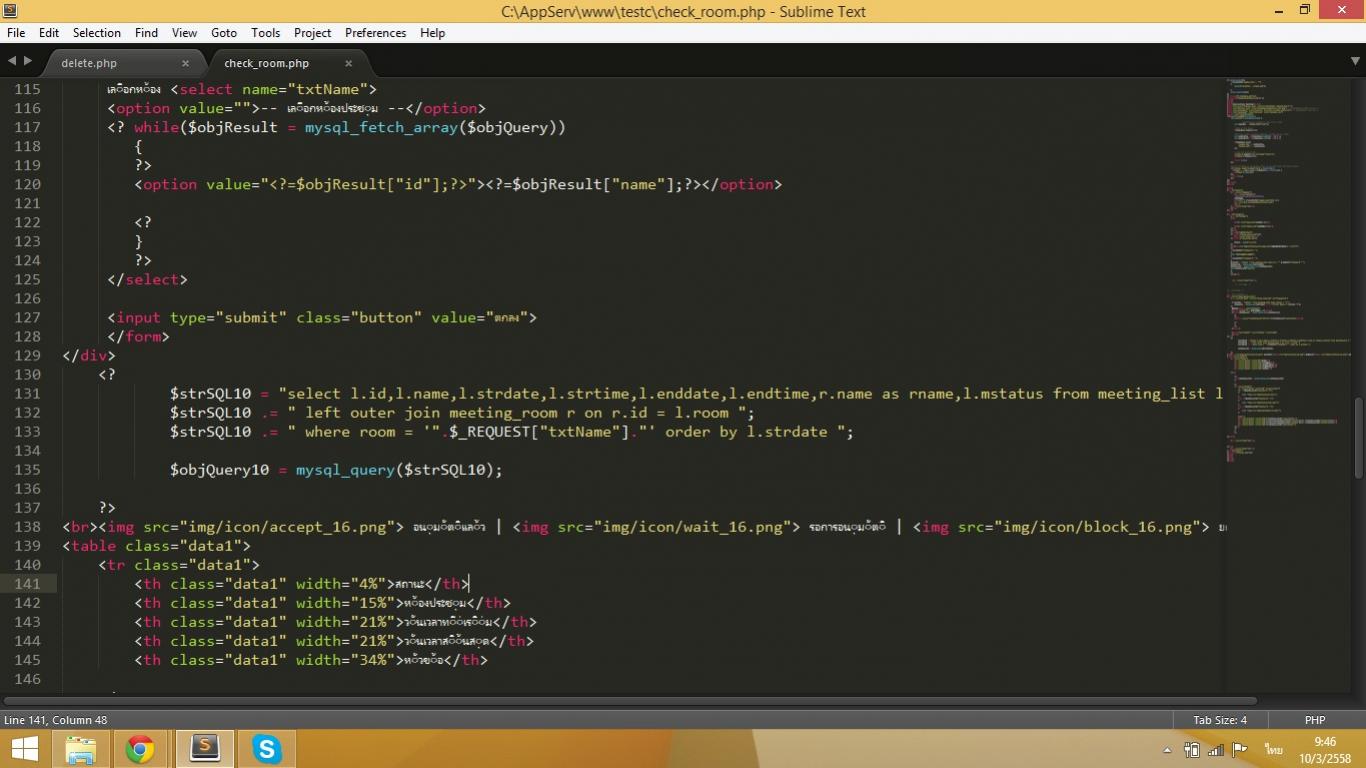Click the vertical scrollbar thumb
Image resolution: width=1366 pixels, height=768 pixels.
(x=1359, y=437)
